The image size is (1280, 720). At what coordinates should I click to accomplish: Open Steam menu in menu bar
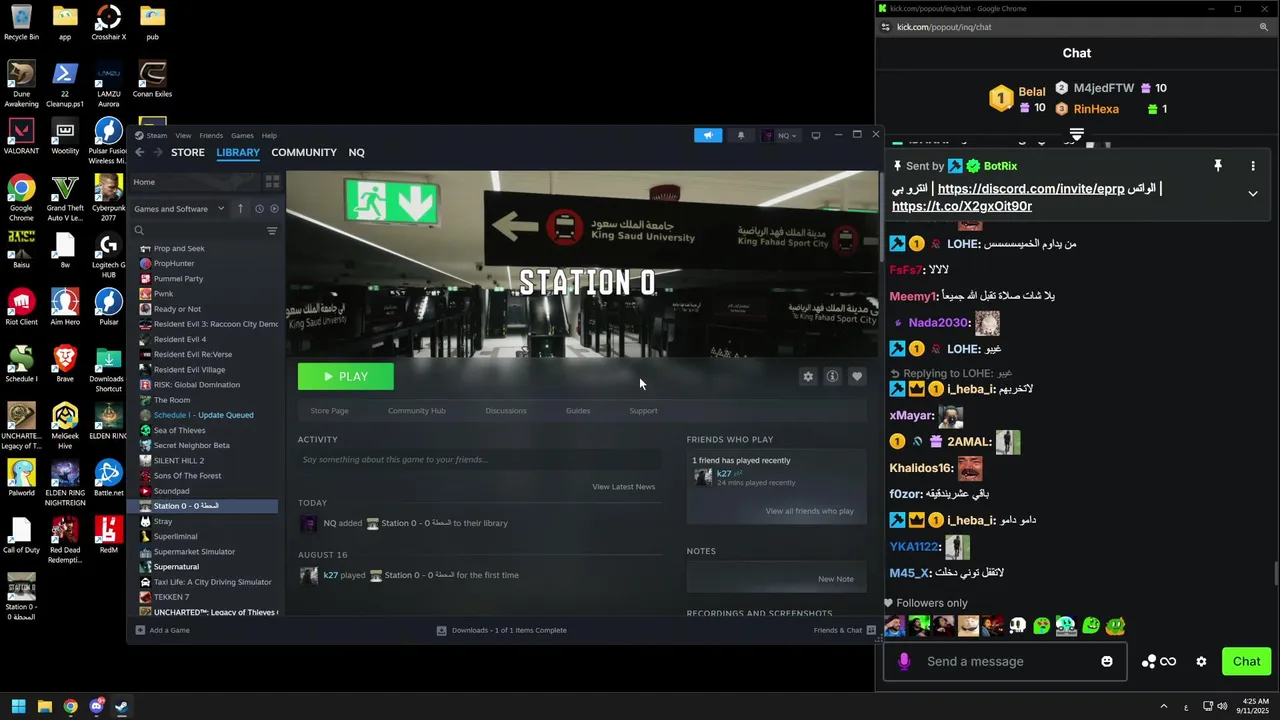(157, 135)
